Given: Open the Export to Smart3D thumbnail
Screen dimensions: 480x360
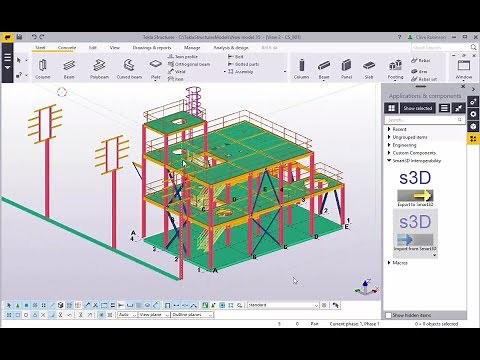Looking at the screenshot, I should (x=415, y=188).
